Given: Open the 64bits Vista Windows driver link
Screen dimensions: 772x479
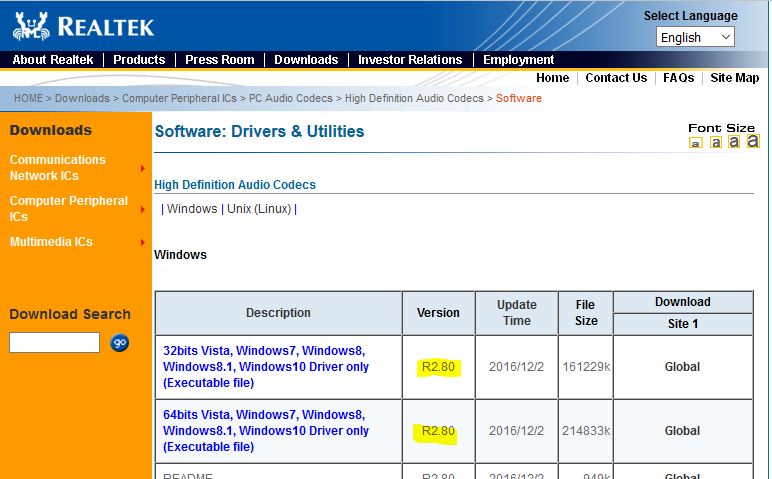Looking at the screenshot, I should [x=266, y=431].
